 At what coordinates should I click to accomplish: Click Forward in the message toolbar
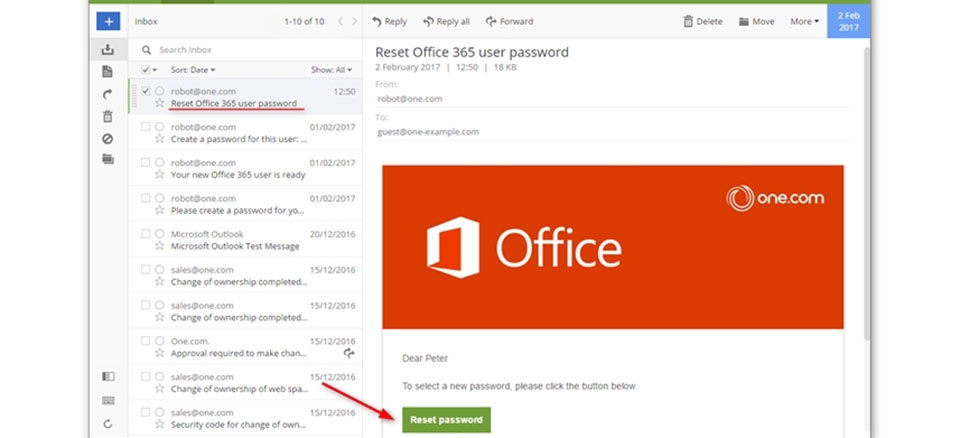click(509, 21)
